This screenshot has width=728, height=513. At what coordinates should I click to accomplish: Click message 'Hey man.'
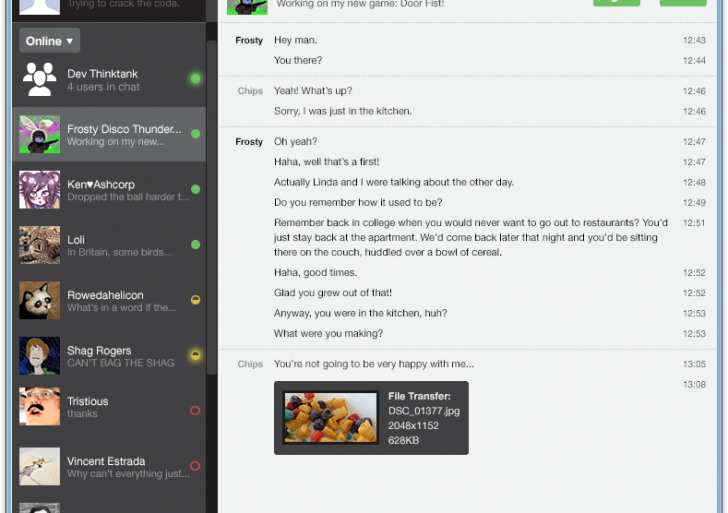point(295,40)
